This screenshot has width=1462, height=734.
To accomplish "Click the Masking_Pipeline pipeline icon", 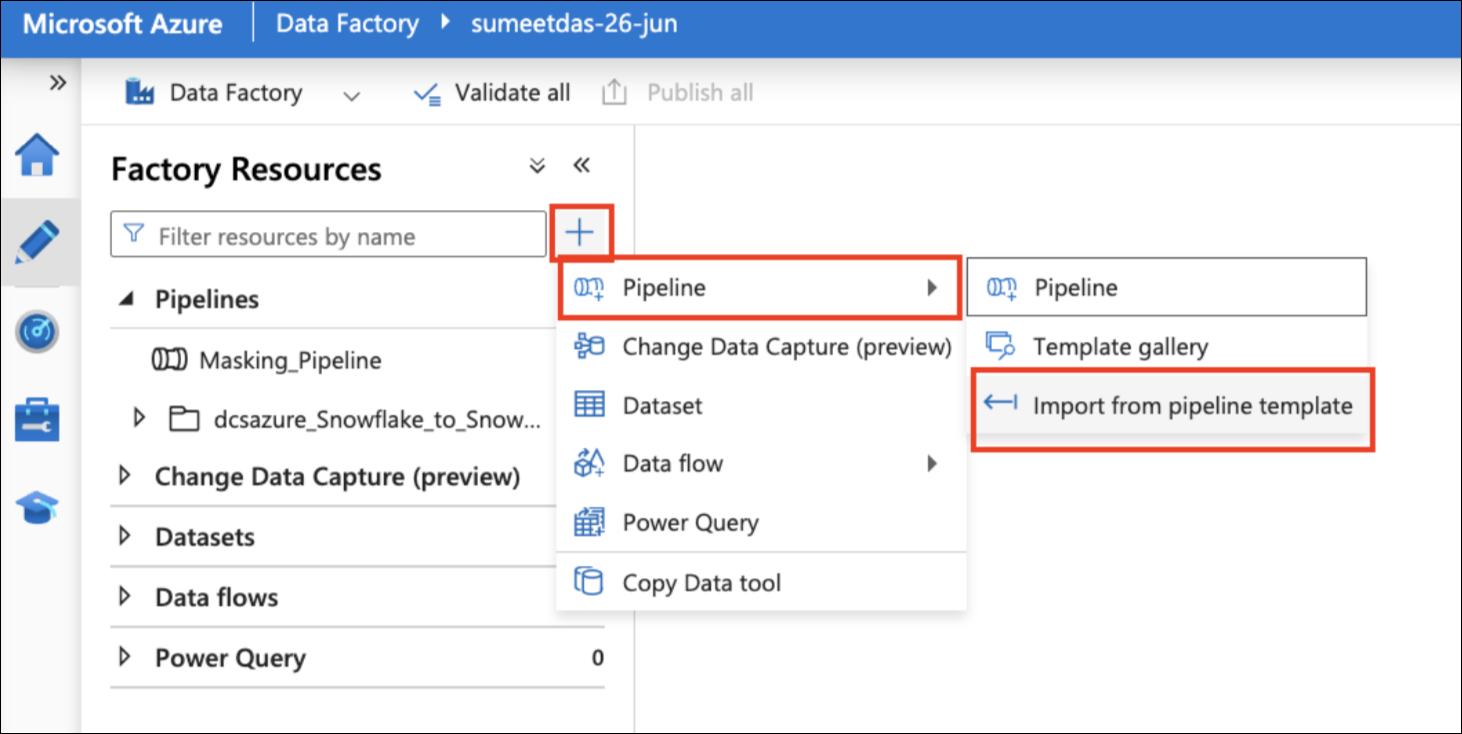I will 171,360.
